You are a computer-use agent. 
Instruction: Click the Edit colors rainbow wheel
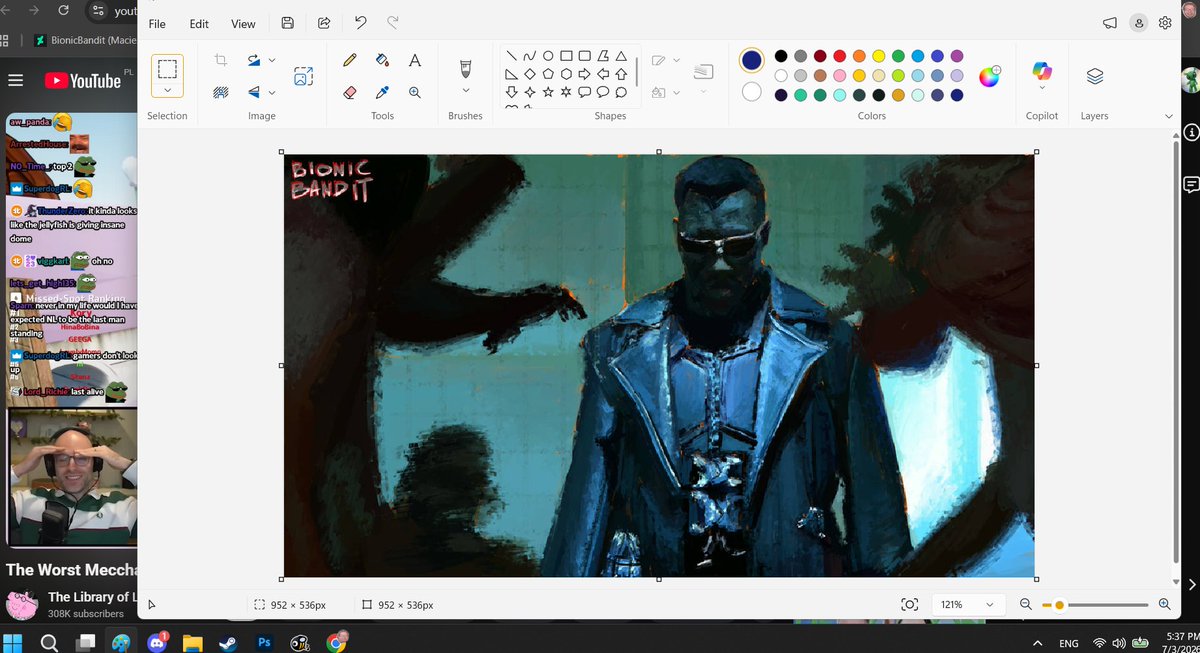989,76
